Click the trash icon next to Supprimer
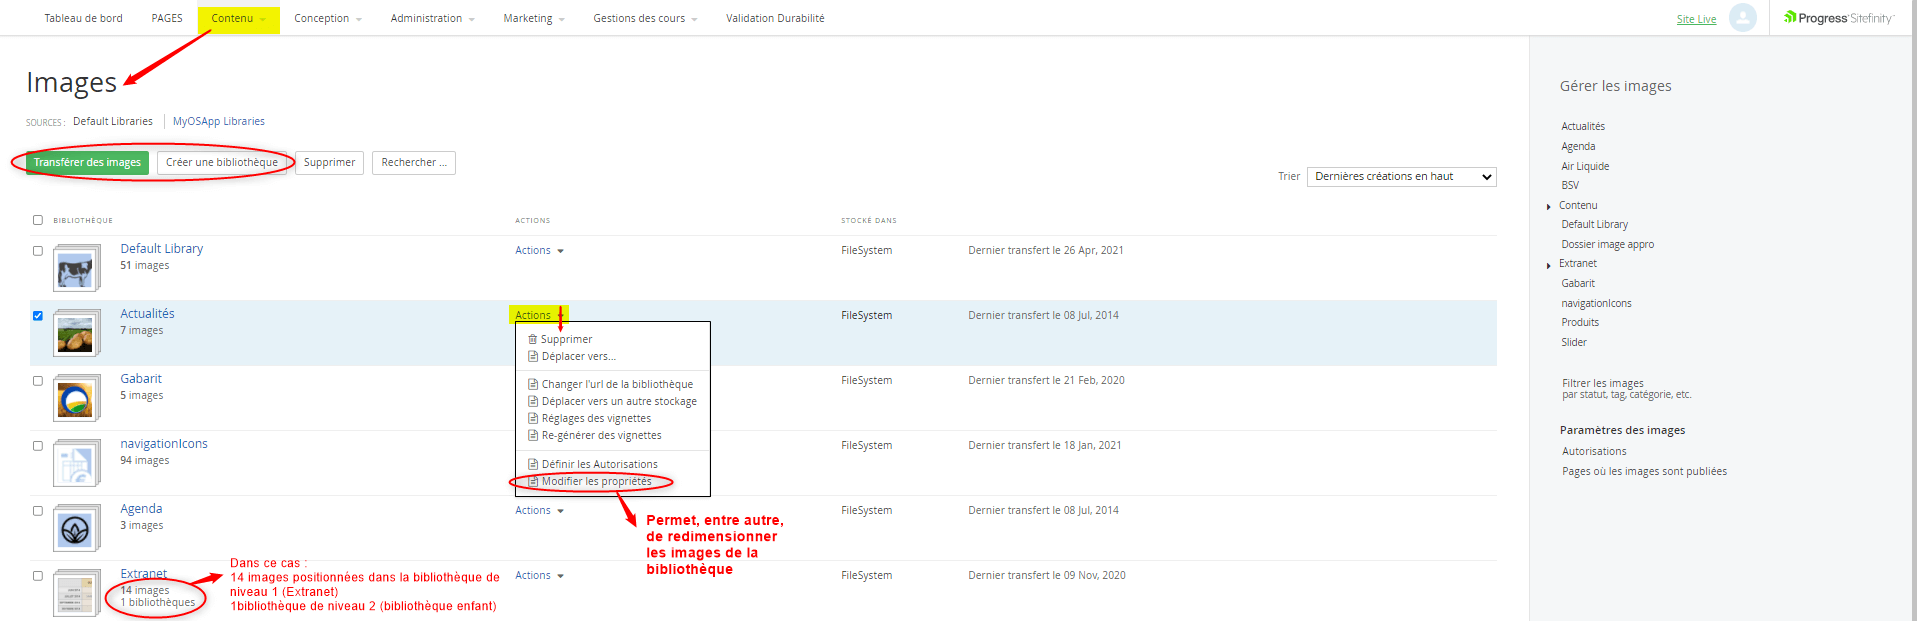Screen dimensions: 1917x621 (x=532, y=339)
